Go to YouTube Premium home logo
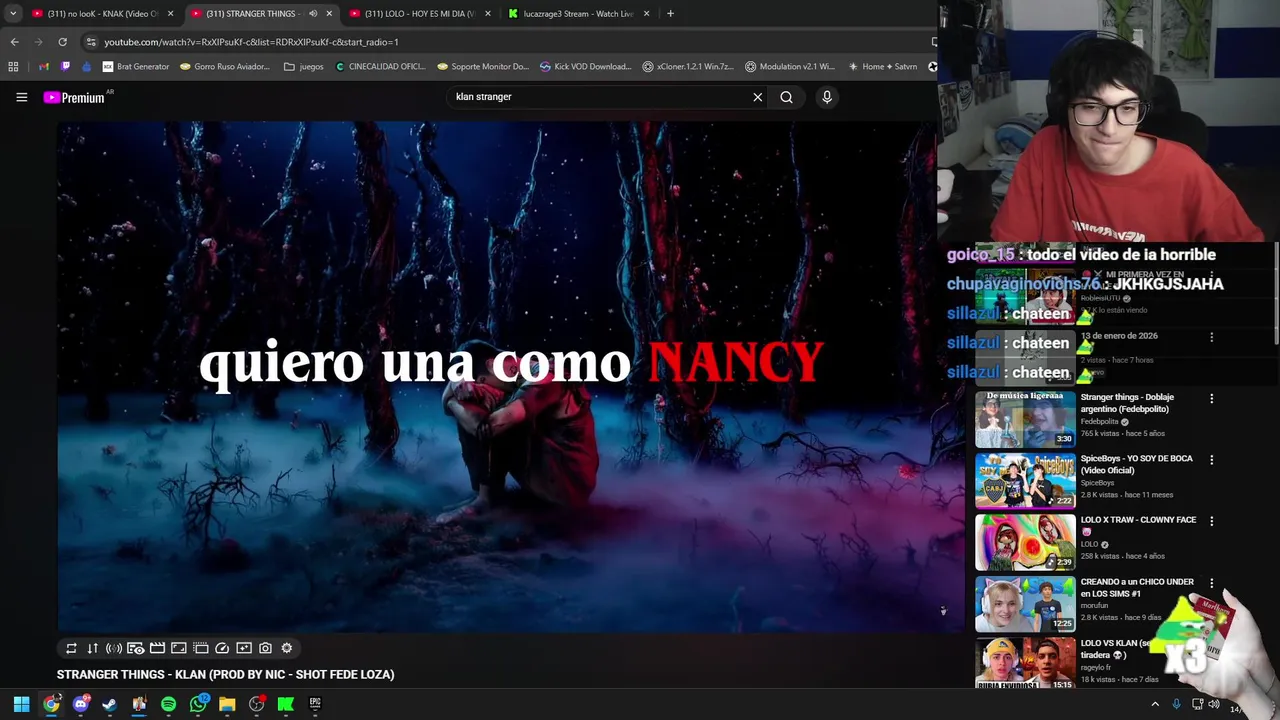 pos(74,97)
